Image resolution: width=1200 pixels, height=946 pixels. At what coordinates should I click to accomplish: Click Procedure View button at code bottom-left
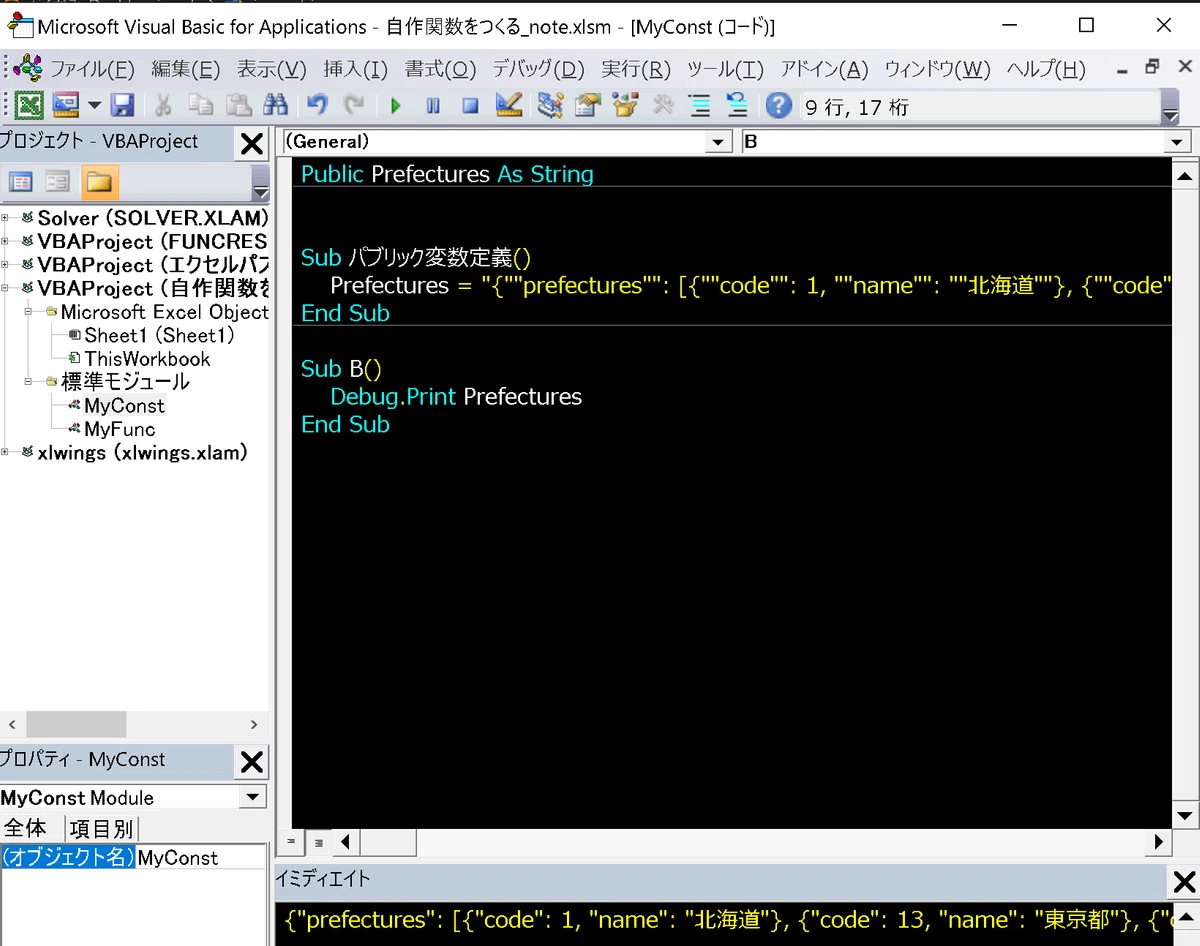click(291, 843)
